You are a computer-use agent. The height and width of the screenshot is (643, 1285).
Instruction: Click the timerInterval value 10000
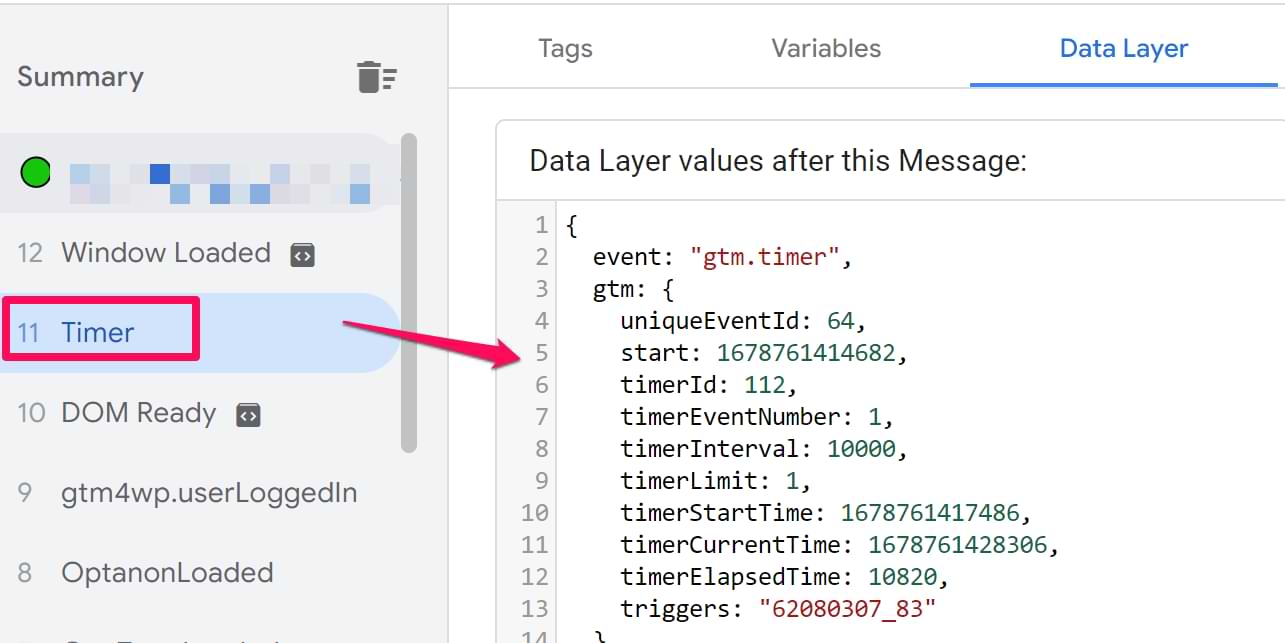[861, 449]
